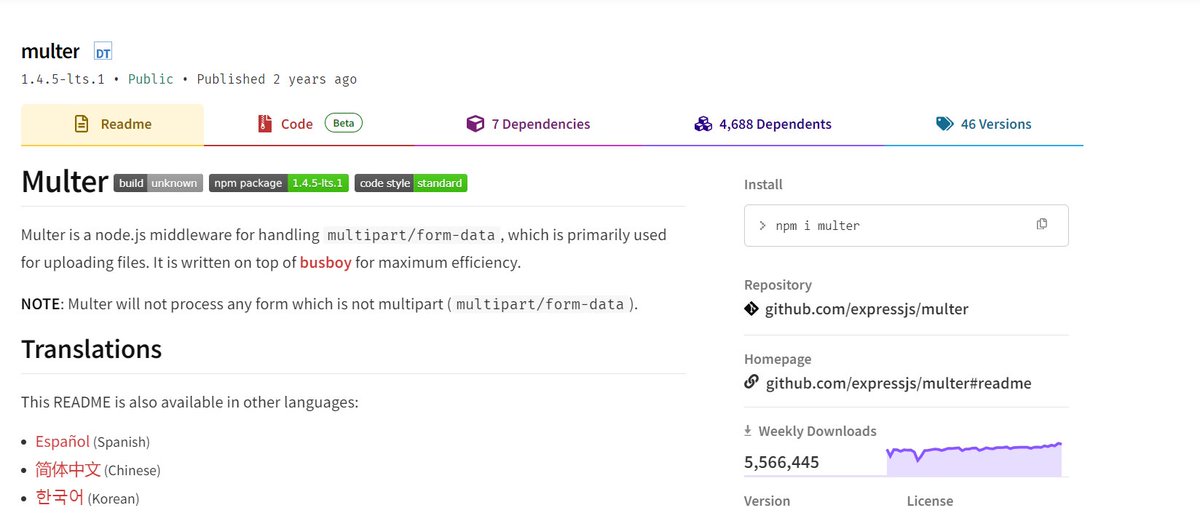Click the chain link icon beside homepage
This screenshot has width=1200, height=513.
[752, 383]
